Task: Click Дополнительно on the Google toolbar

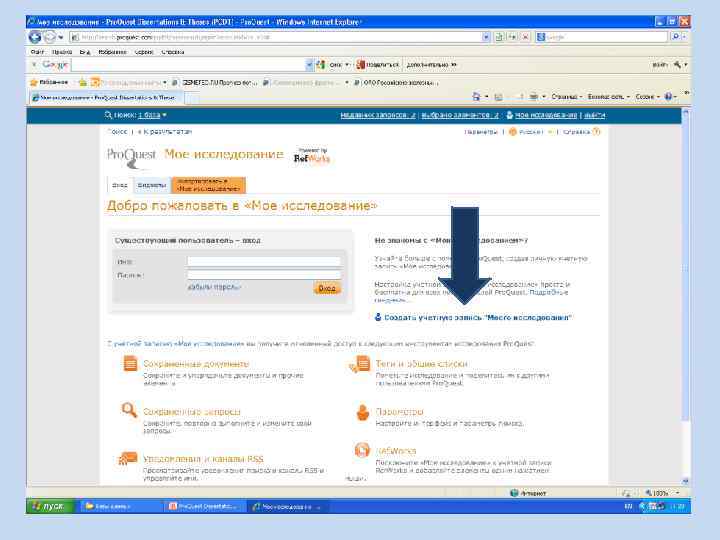Action: [431, 65]
